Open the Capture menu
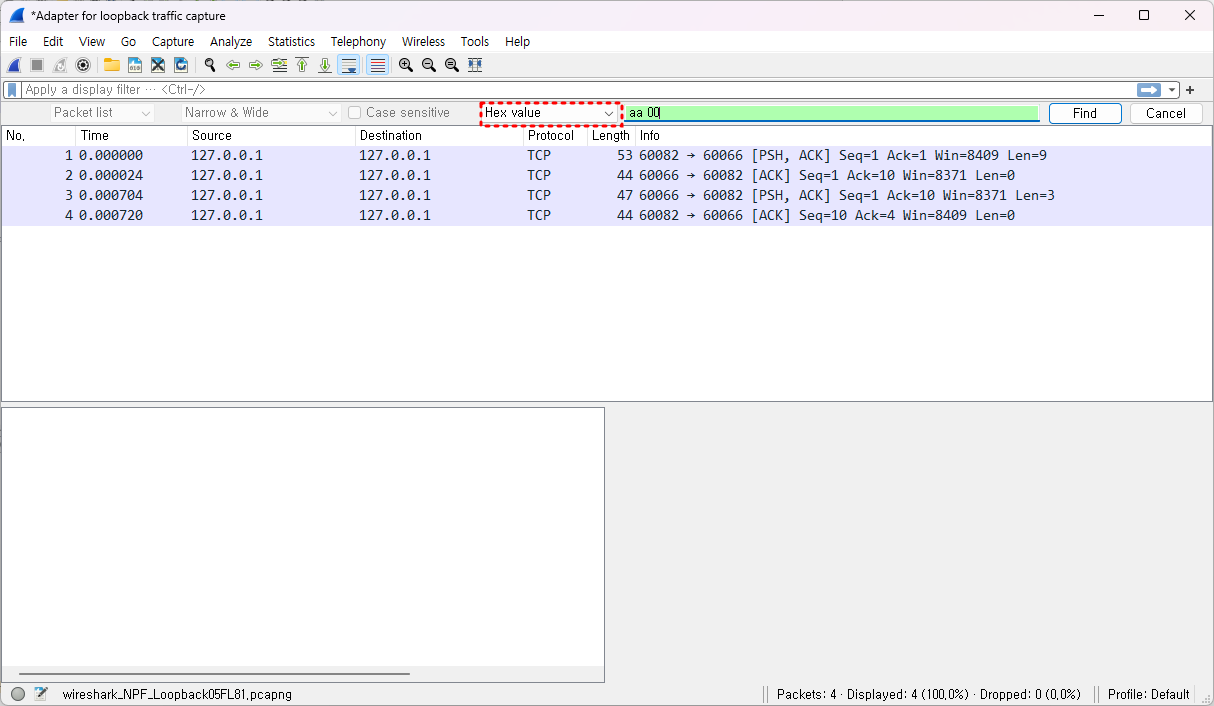The width and height of the screenshot is (1214, 706). pyautogui.click(x=173, y=42)
